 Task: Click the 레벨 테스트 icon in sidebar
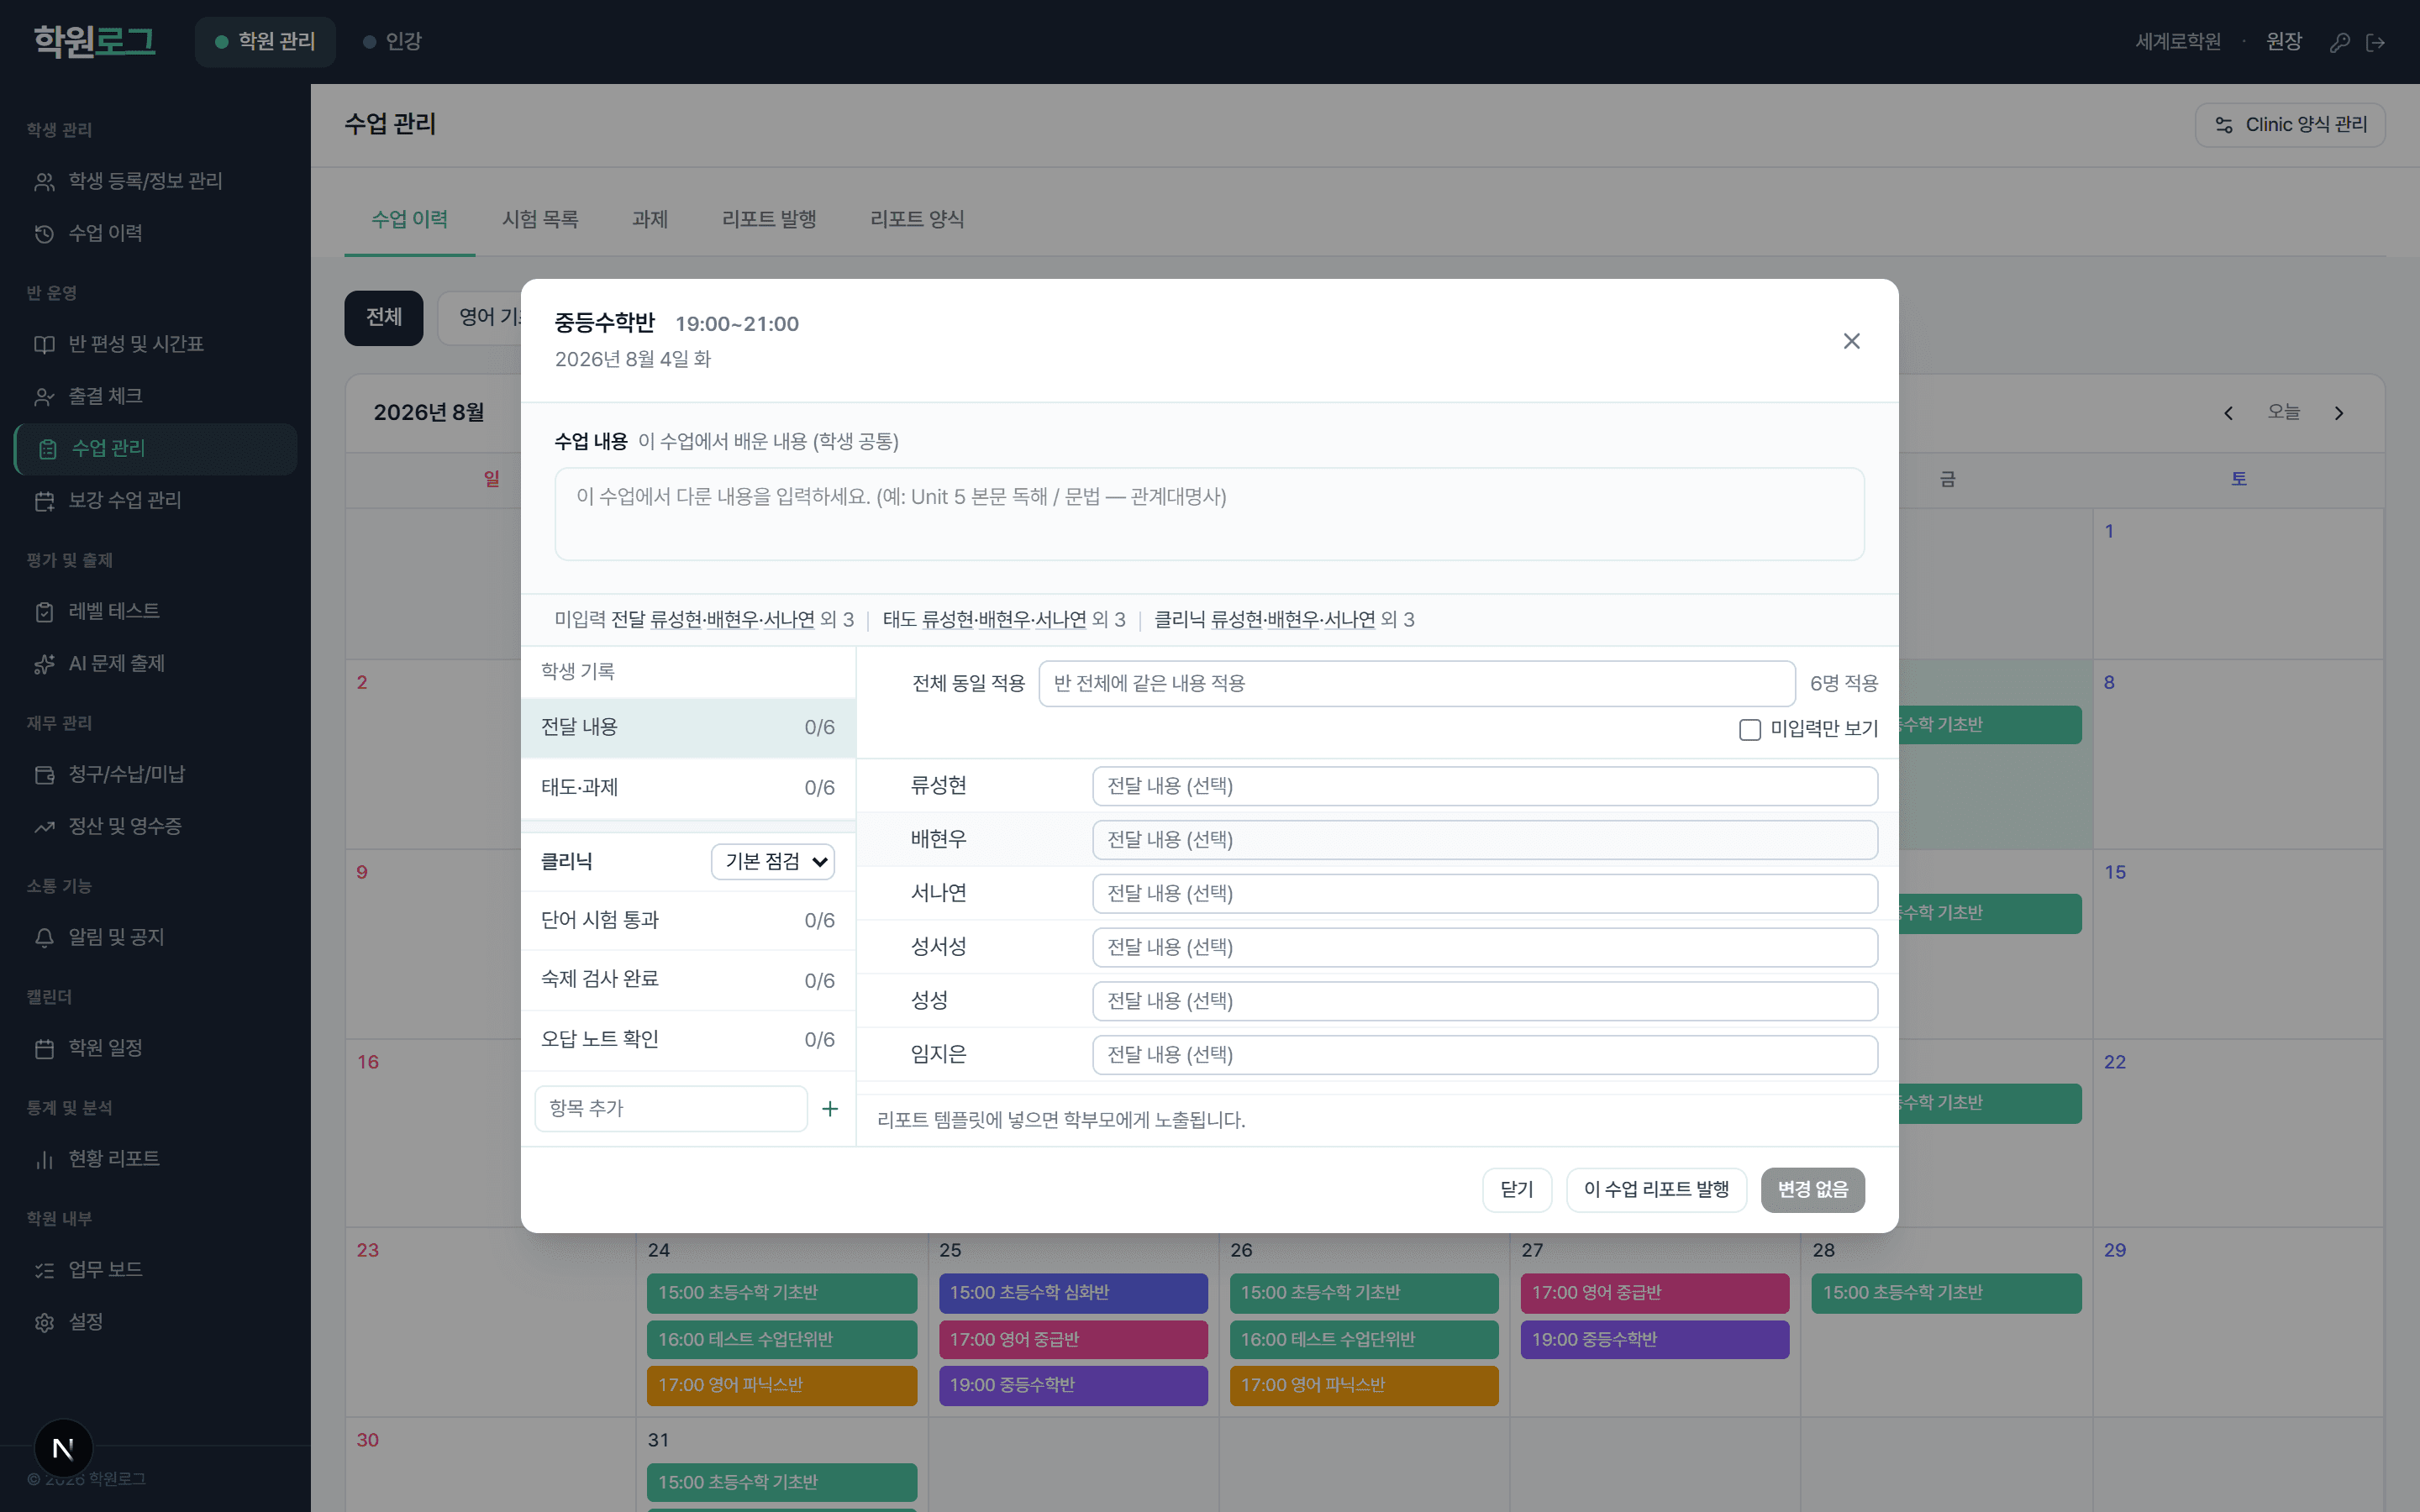[x=44, y=611]
